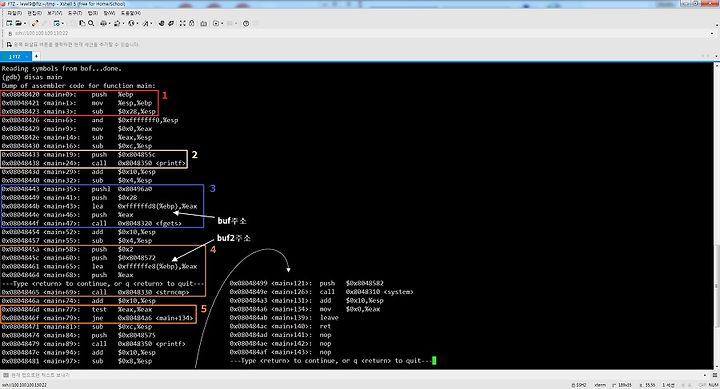Click the Lock Screen padlock icon
Screen dimensions: 720x389
coord(191,23)
